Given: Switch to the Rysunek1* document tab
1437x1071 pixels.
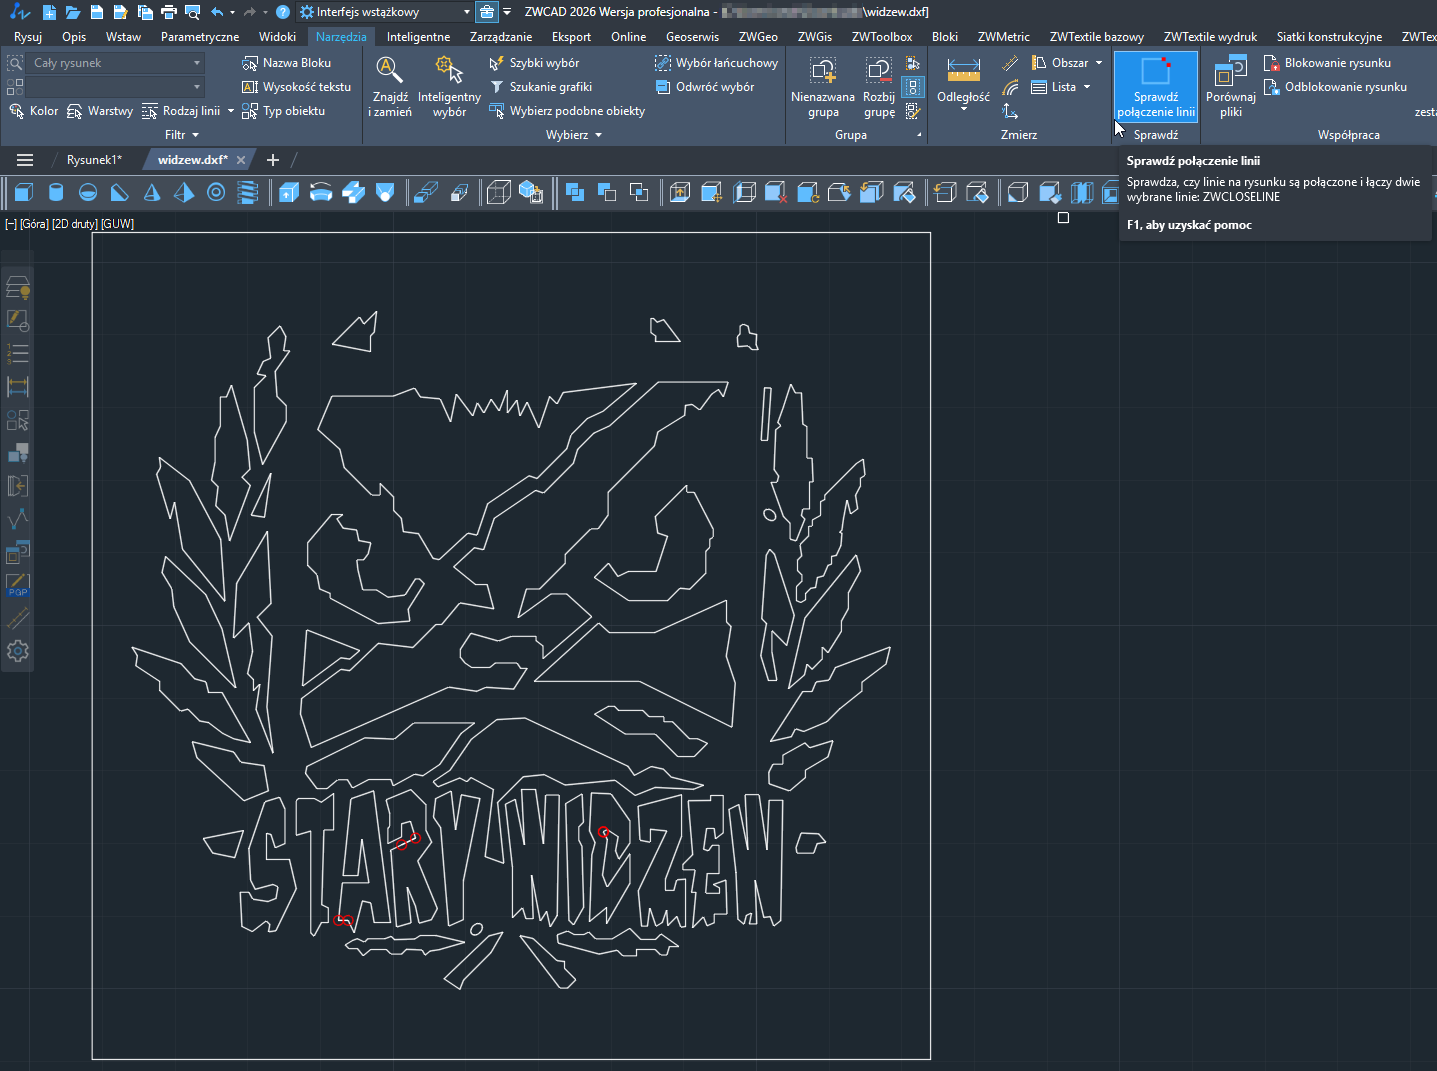Looking at the screenshot, I should [x=94, y=160].
